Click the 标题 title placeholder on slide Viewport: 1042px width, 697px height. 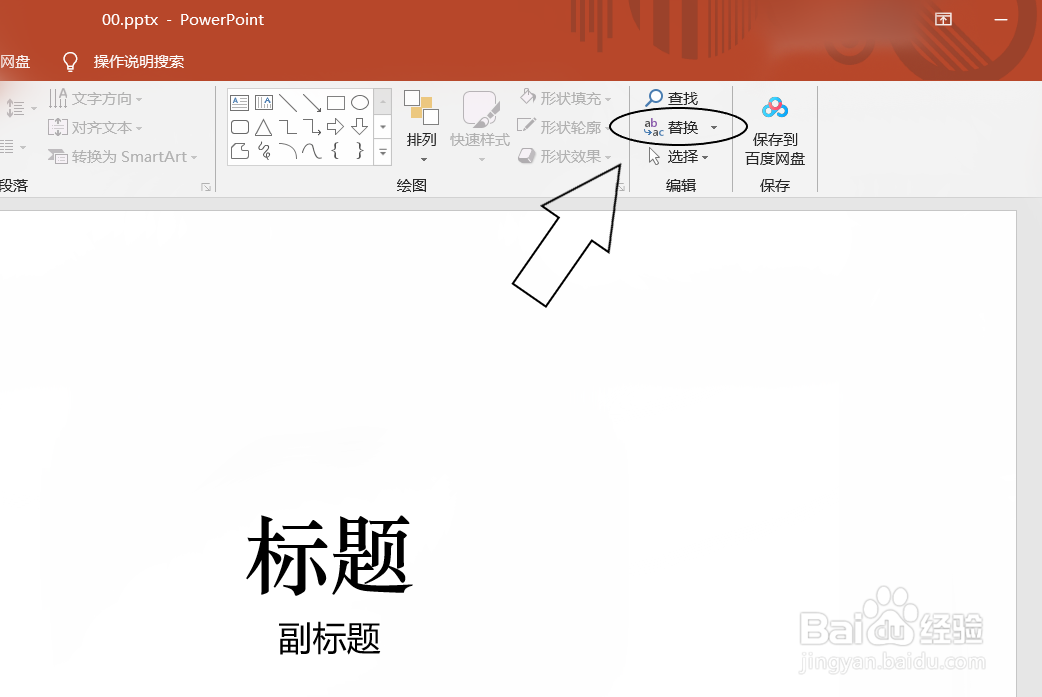pyautogui.click(x=329, y=555)
